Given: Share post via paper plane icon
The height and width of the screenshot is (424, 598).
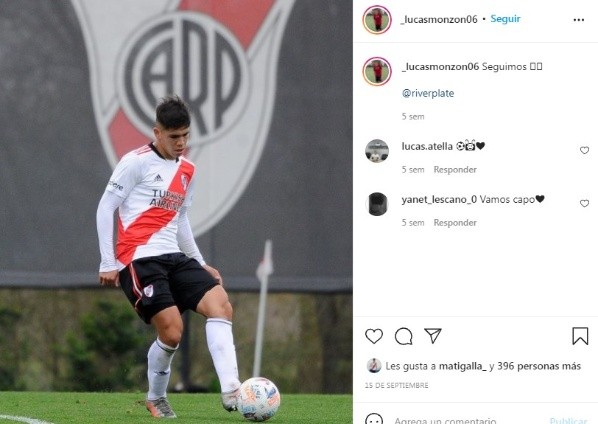Looking at the screenshot, I should (x=433, y=336).
